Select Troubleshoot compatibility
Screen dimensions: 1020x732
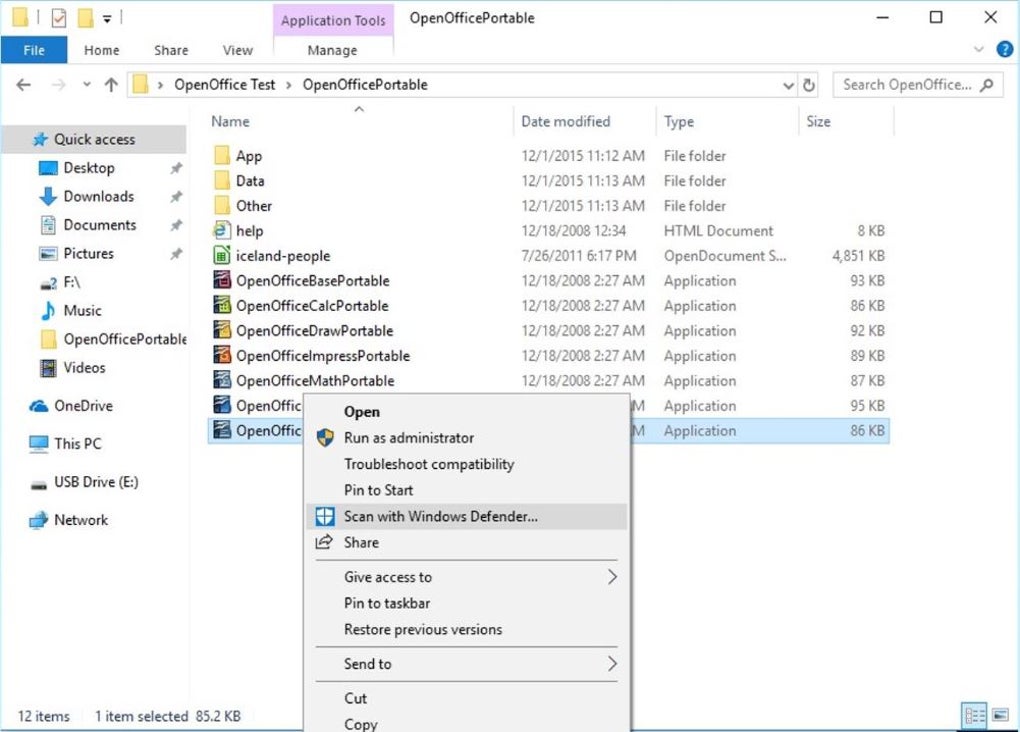(466, 464)
